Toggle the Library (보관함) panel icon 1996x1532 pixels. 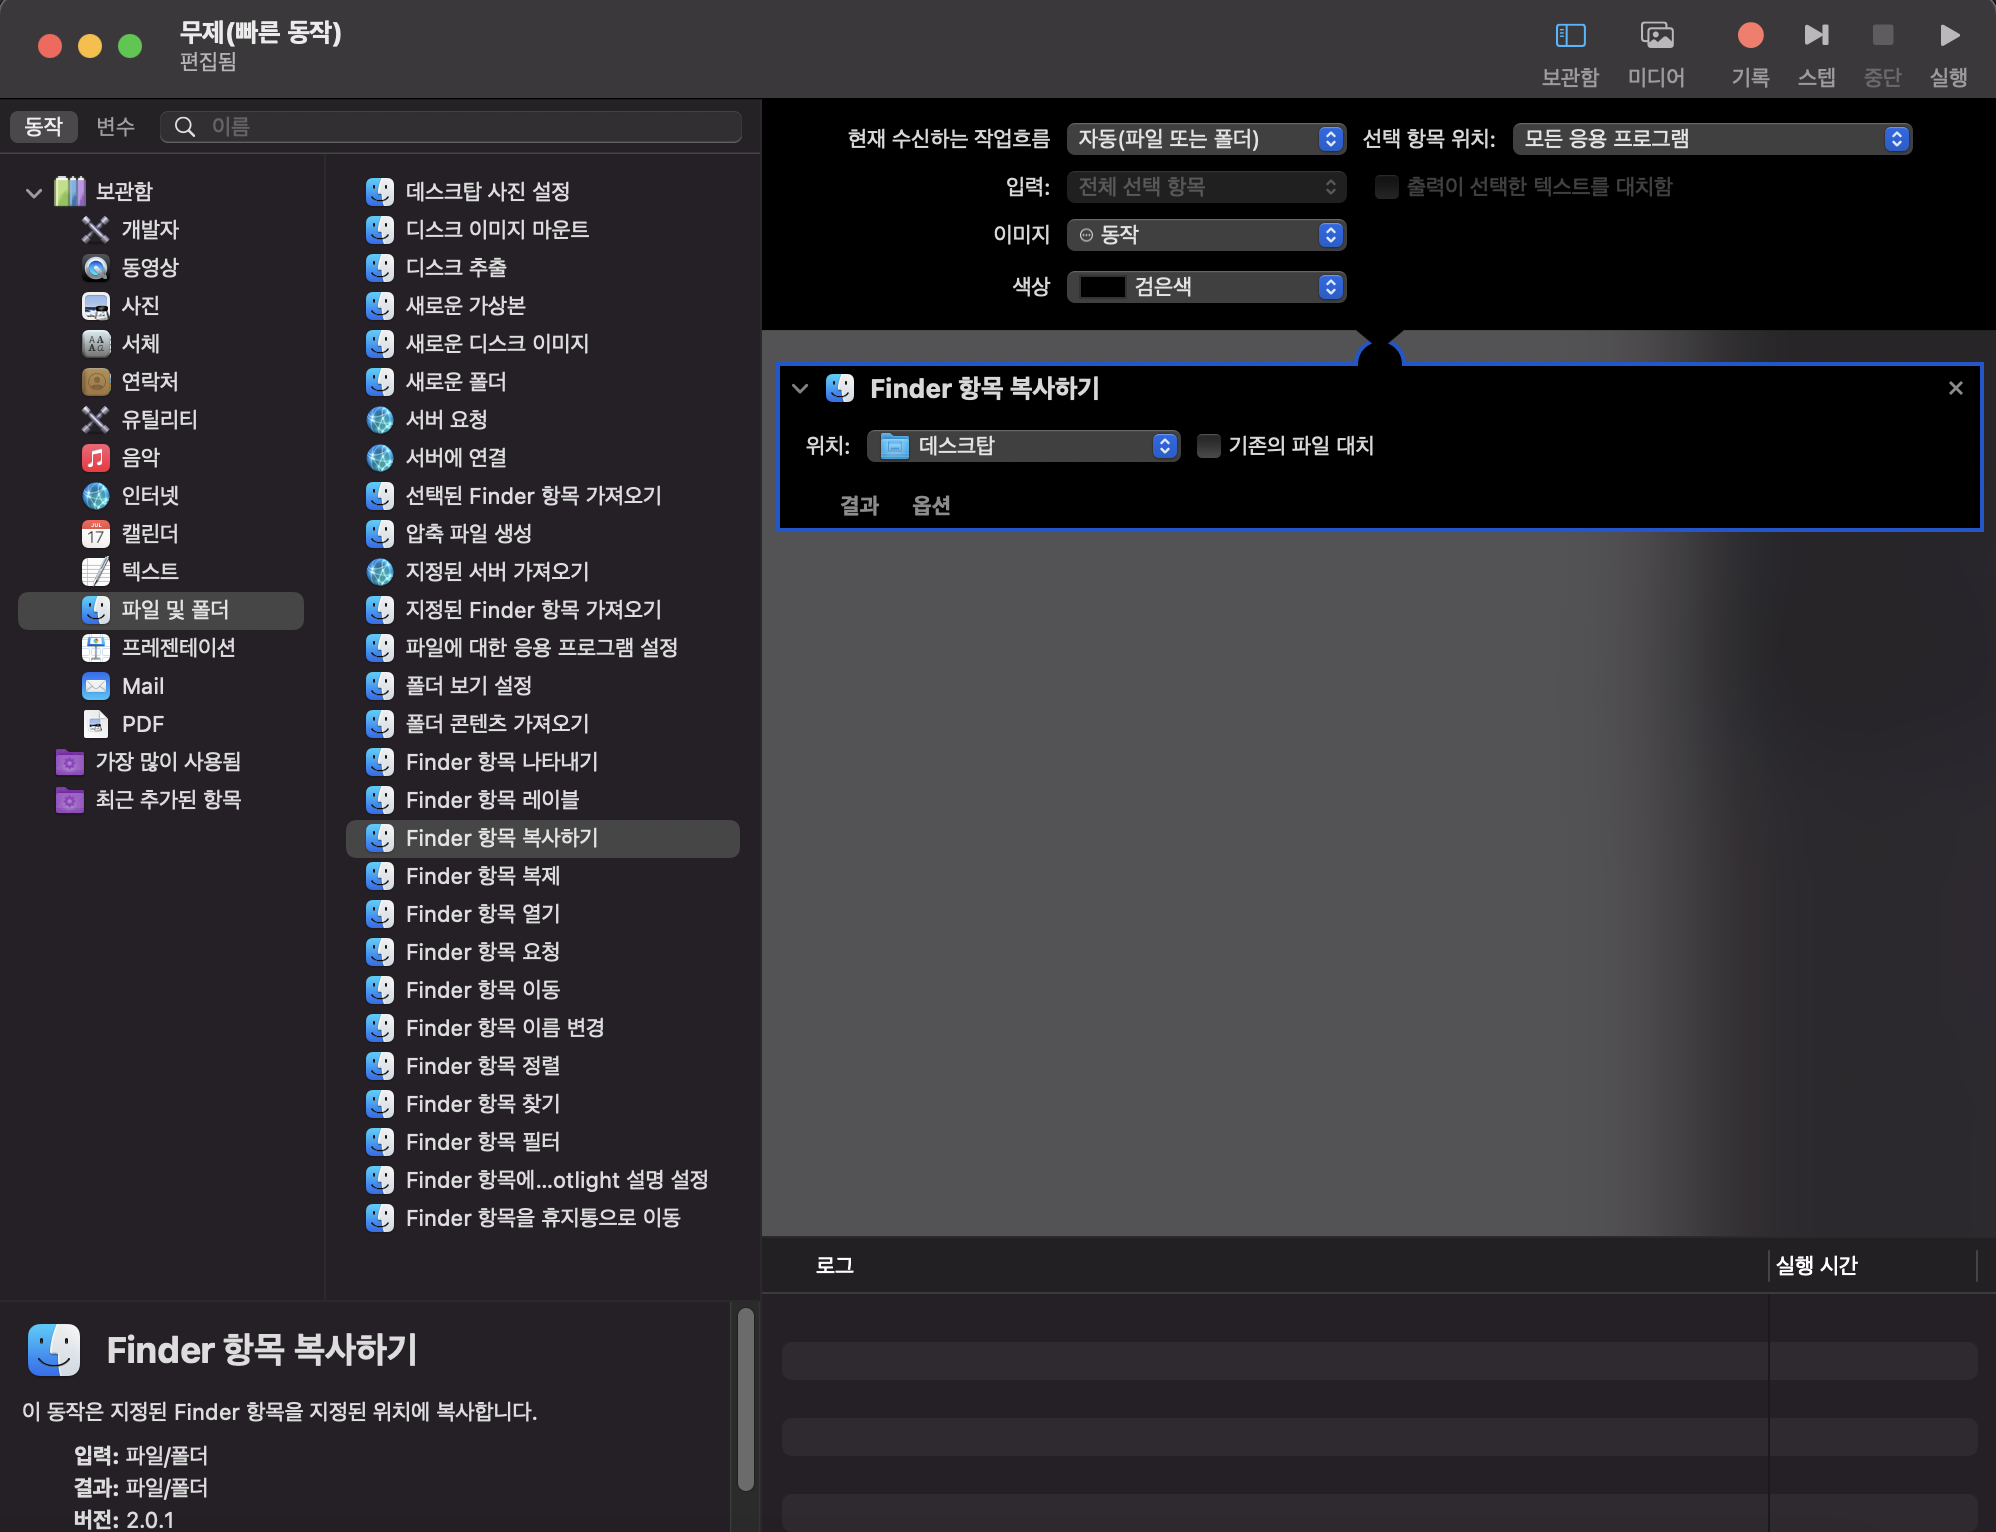[1570, 36]
